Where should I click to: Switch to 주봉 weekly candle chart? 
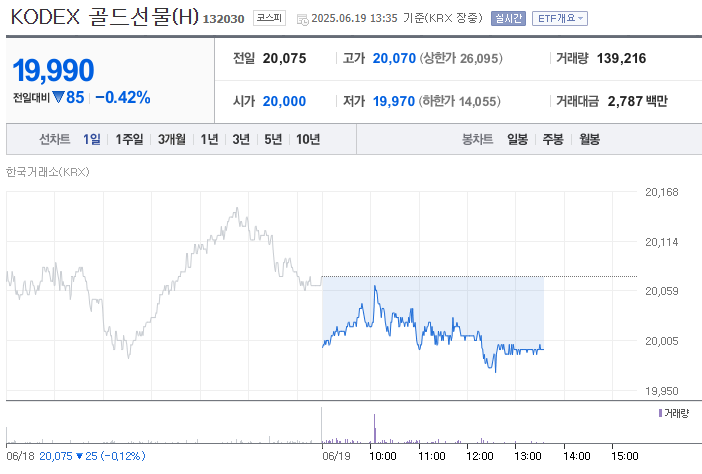553,139
